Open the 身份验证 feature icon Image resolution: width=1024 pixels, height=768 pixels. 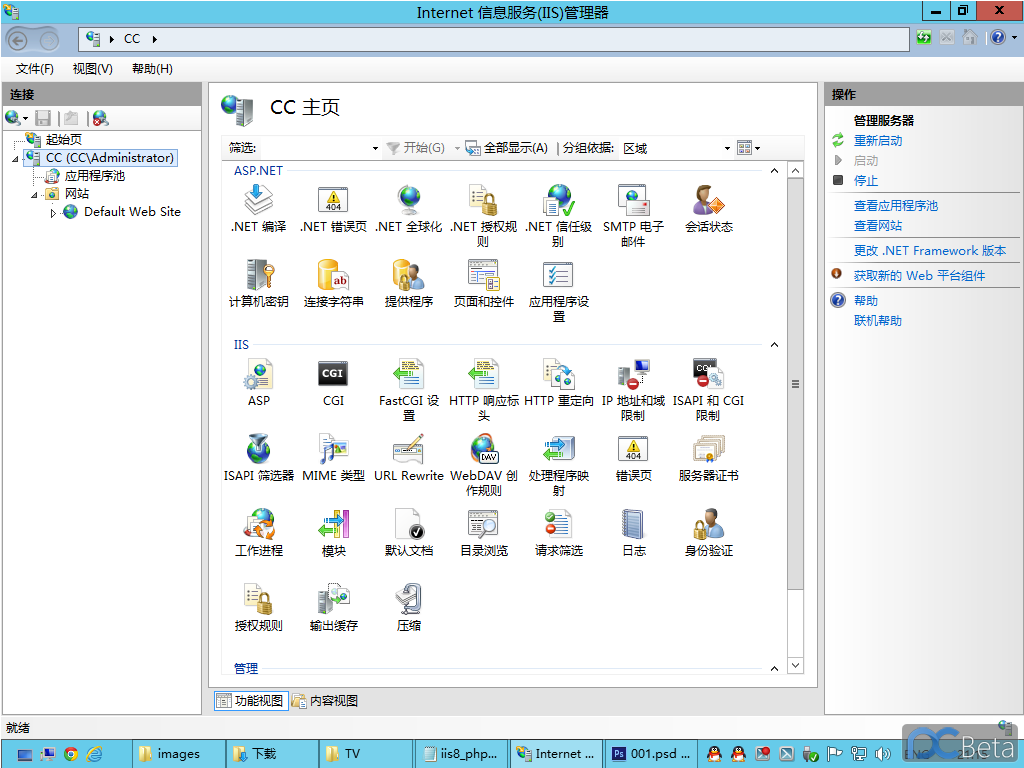click(x=708, y=524)
